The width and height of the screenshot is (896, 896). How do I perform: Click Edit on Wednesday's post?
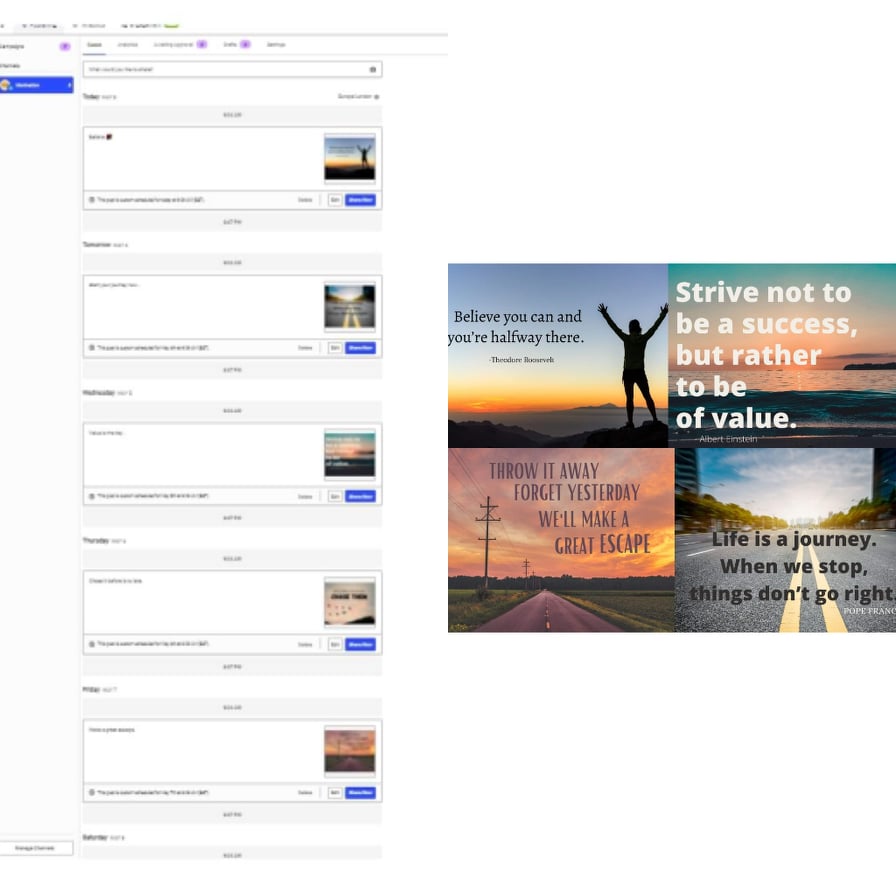point(335,497)
